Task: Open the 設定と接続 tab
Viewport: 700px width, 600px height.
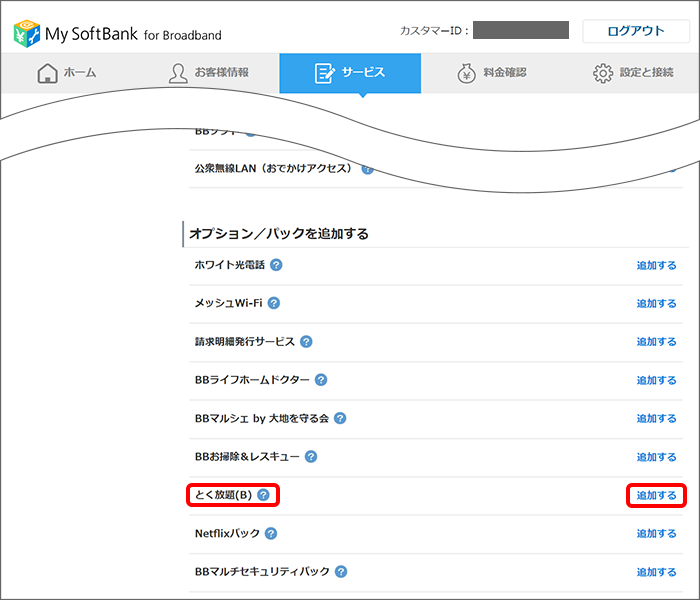Action: coord(633,73)
